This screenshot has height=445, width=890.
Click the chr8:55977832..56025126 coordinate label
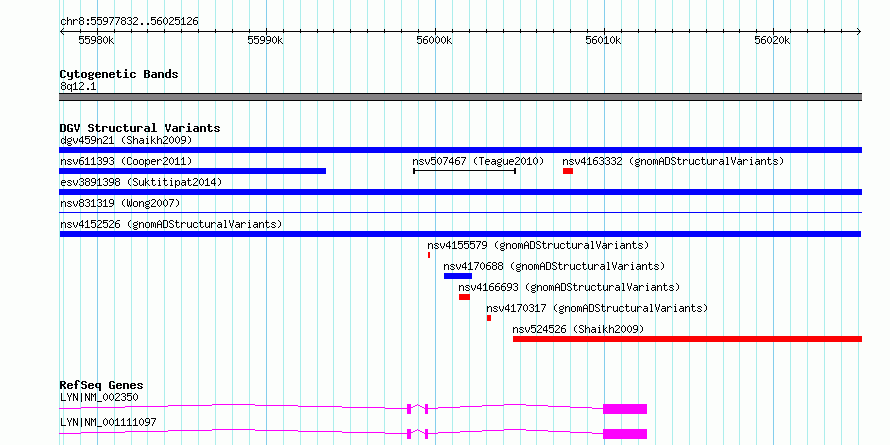pos(129,22)
